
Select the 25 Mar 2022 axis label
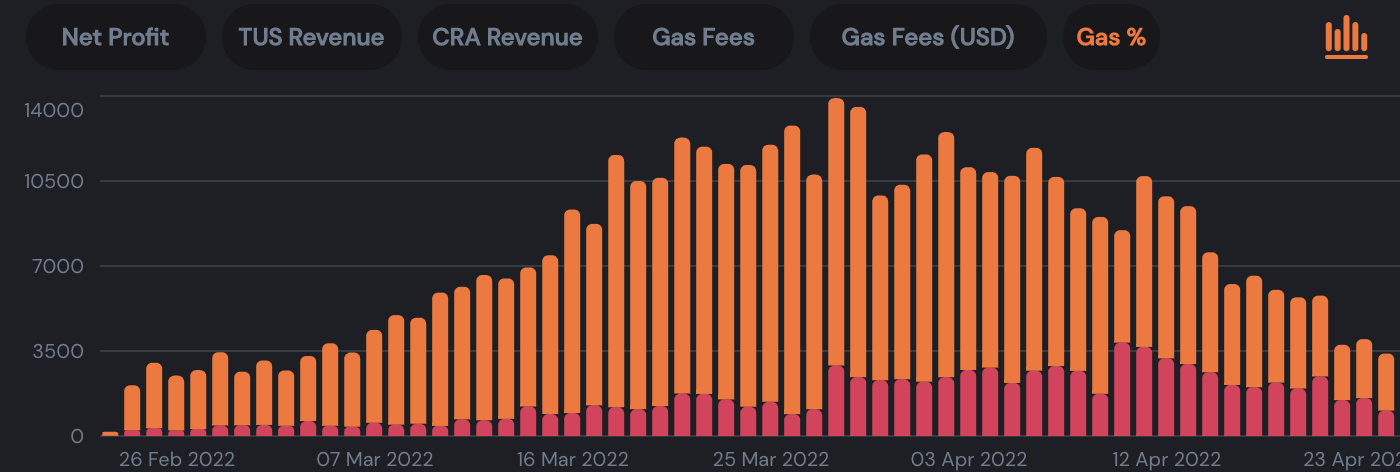pos(770,459)
